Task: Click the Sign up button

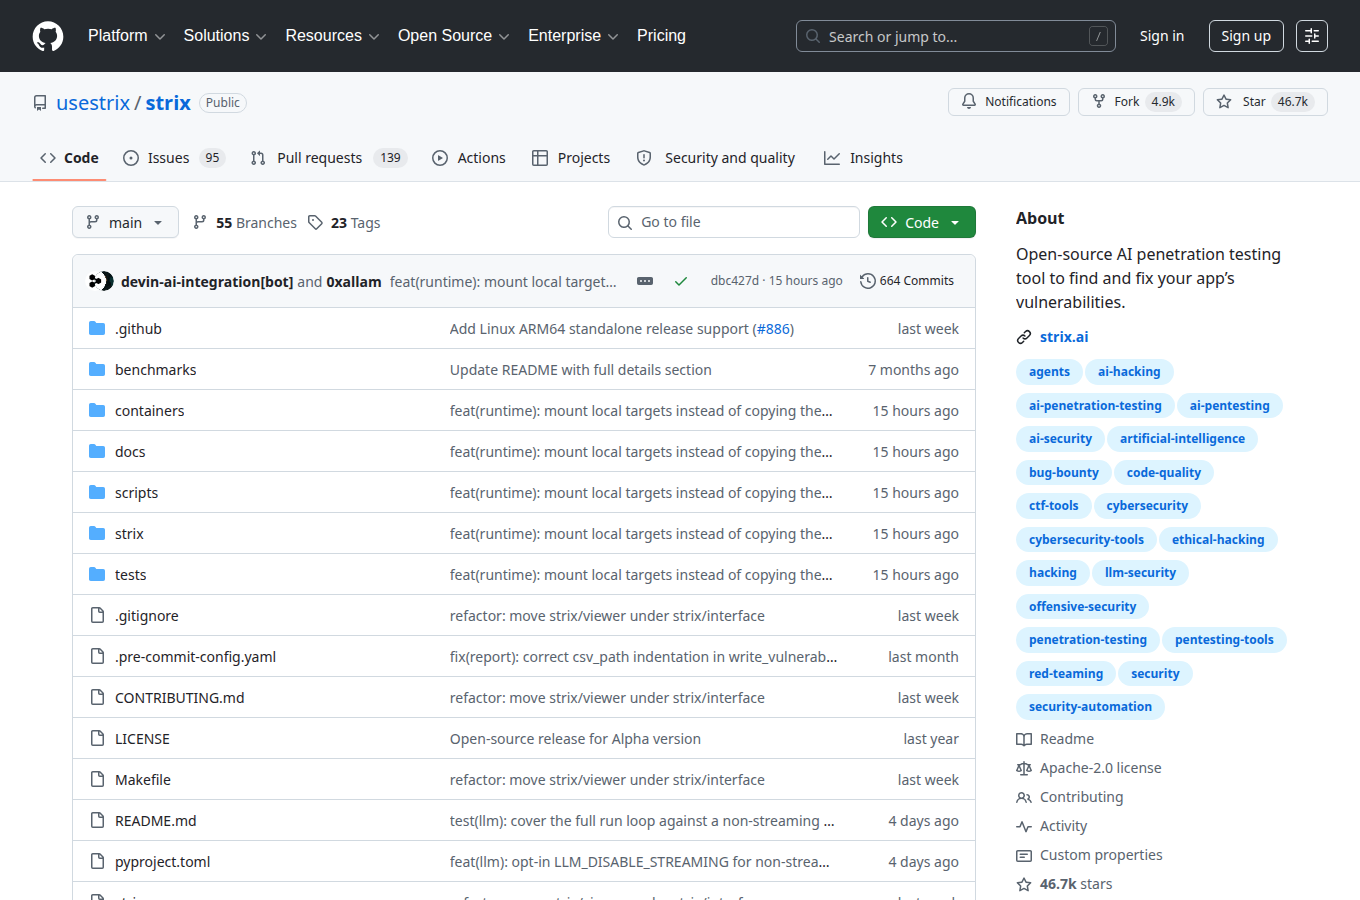Action: [1246, 36]
